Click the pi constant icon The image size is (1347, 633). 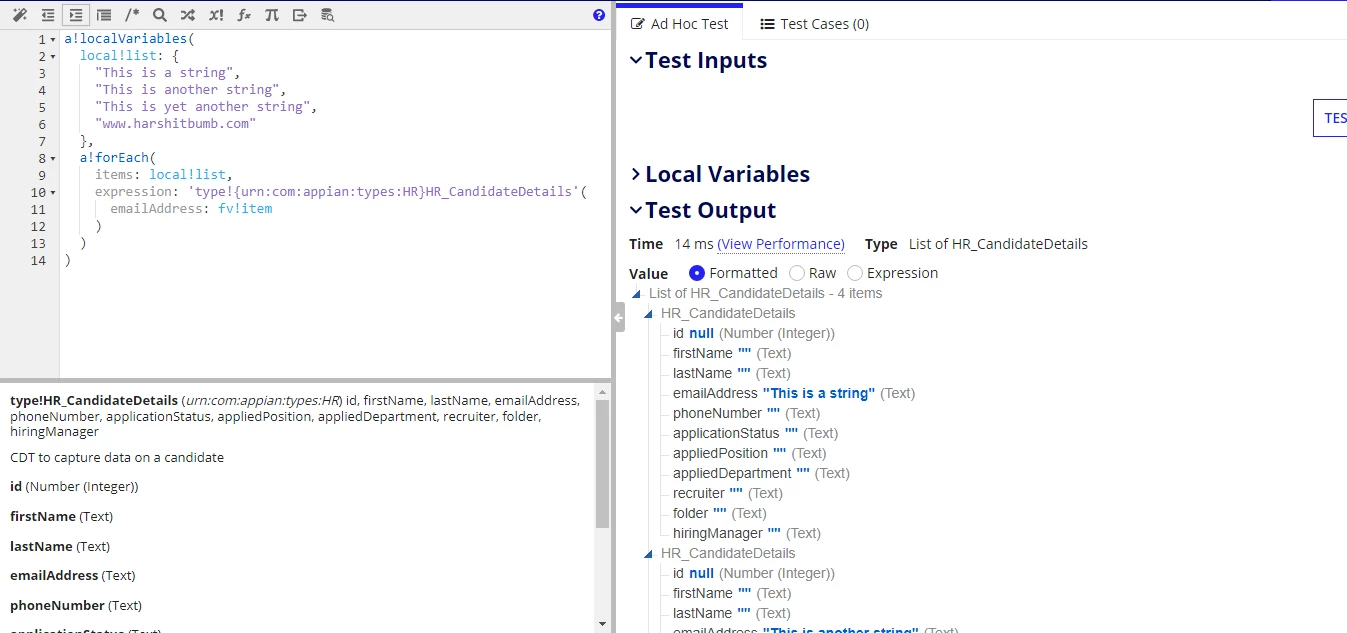click(272, 15)
